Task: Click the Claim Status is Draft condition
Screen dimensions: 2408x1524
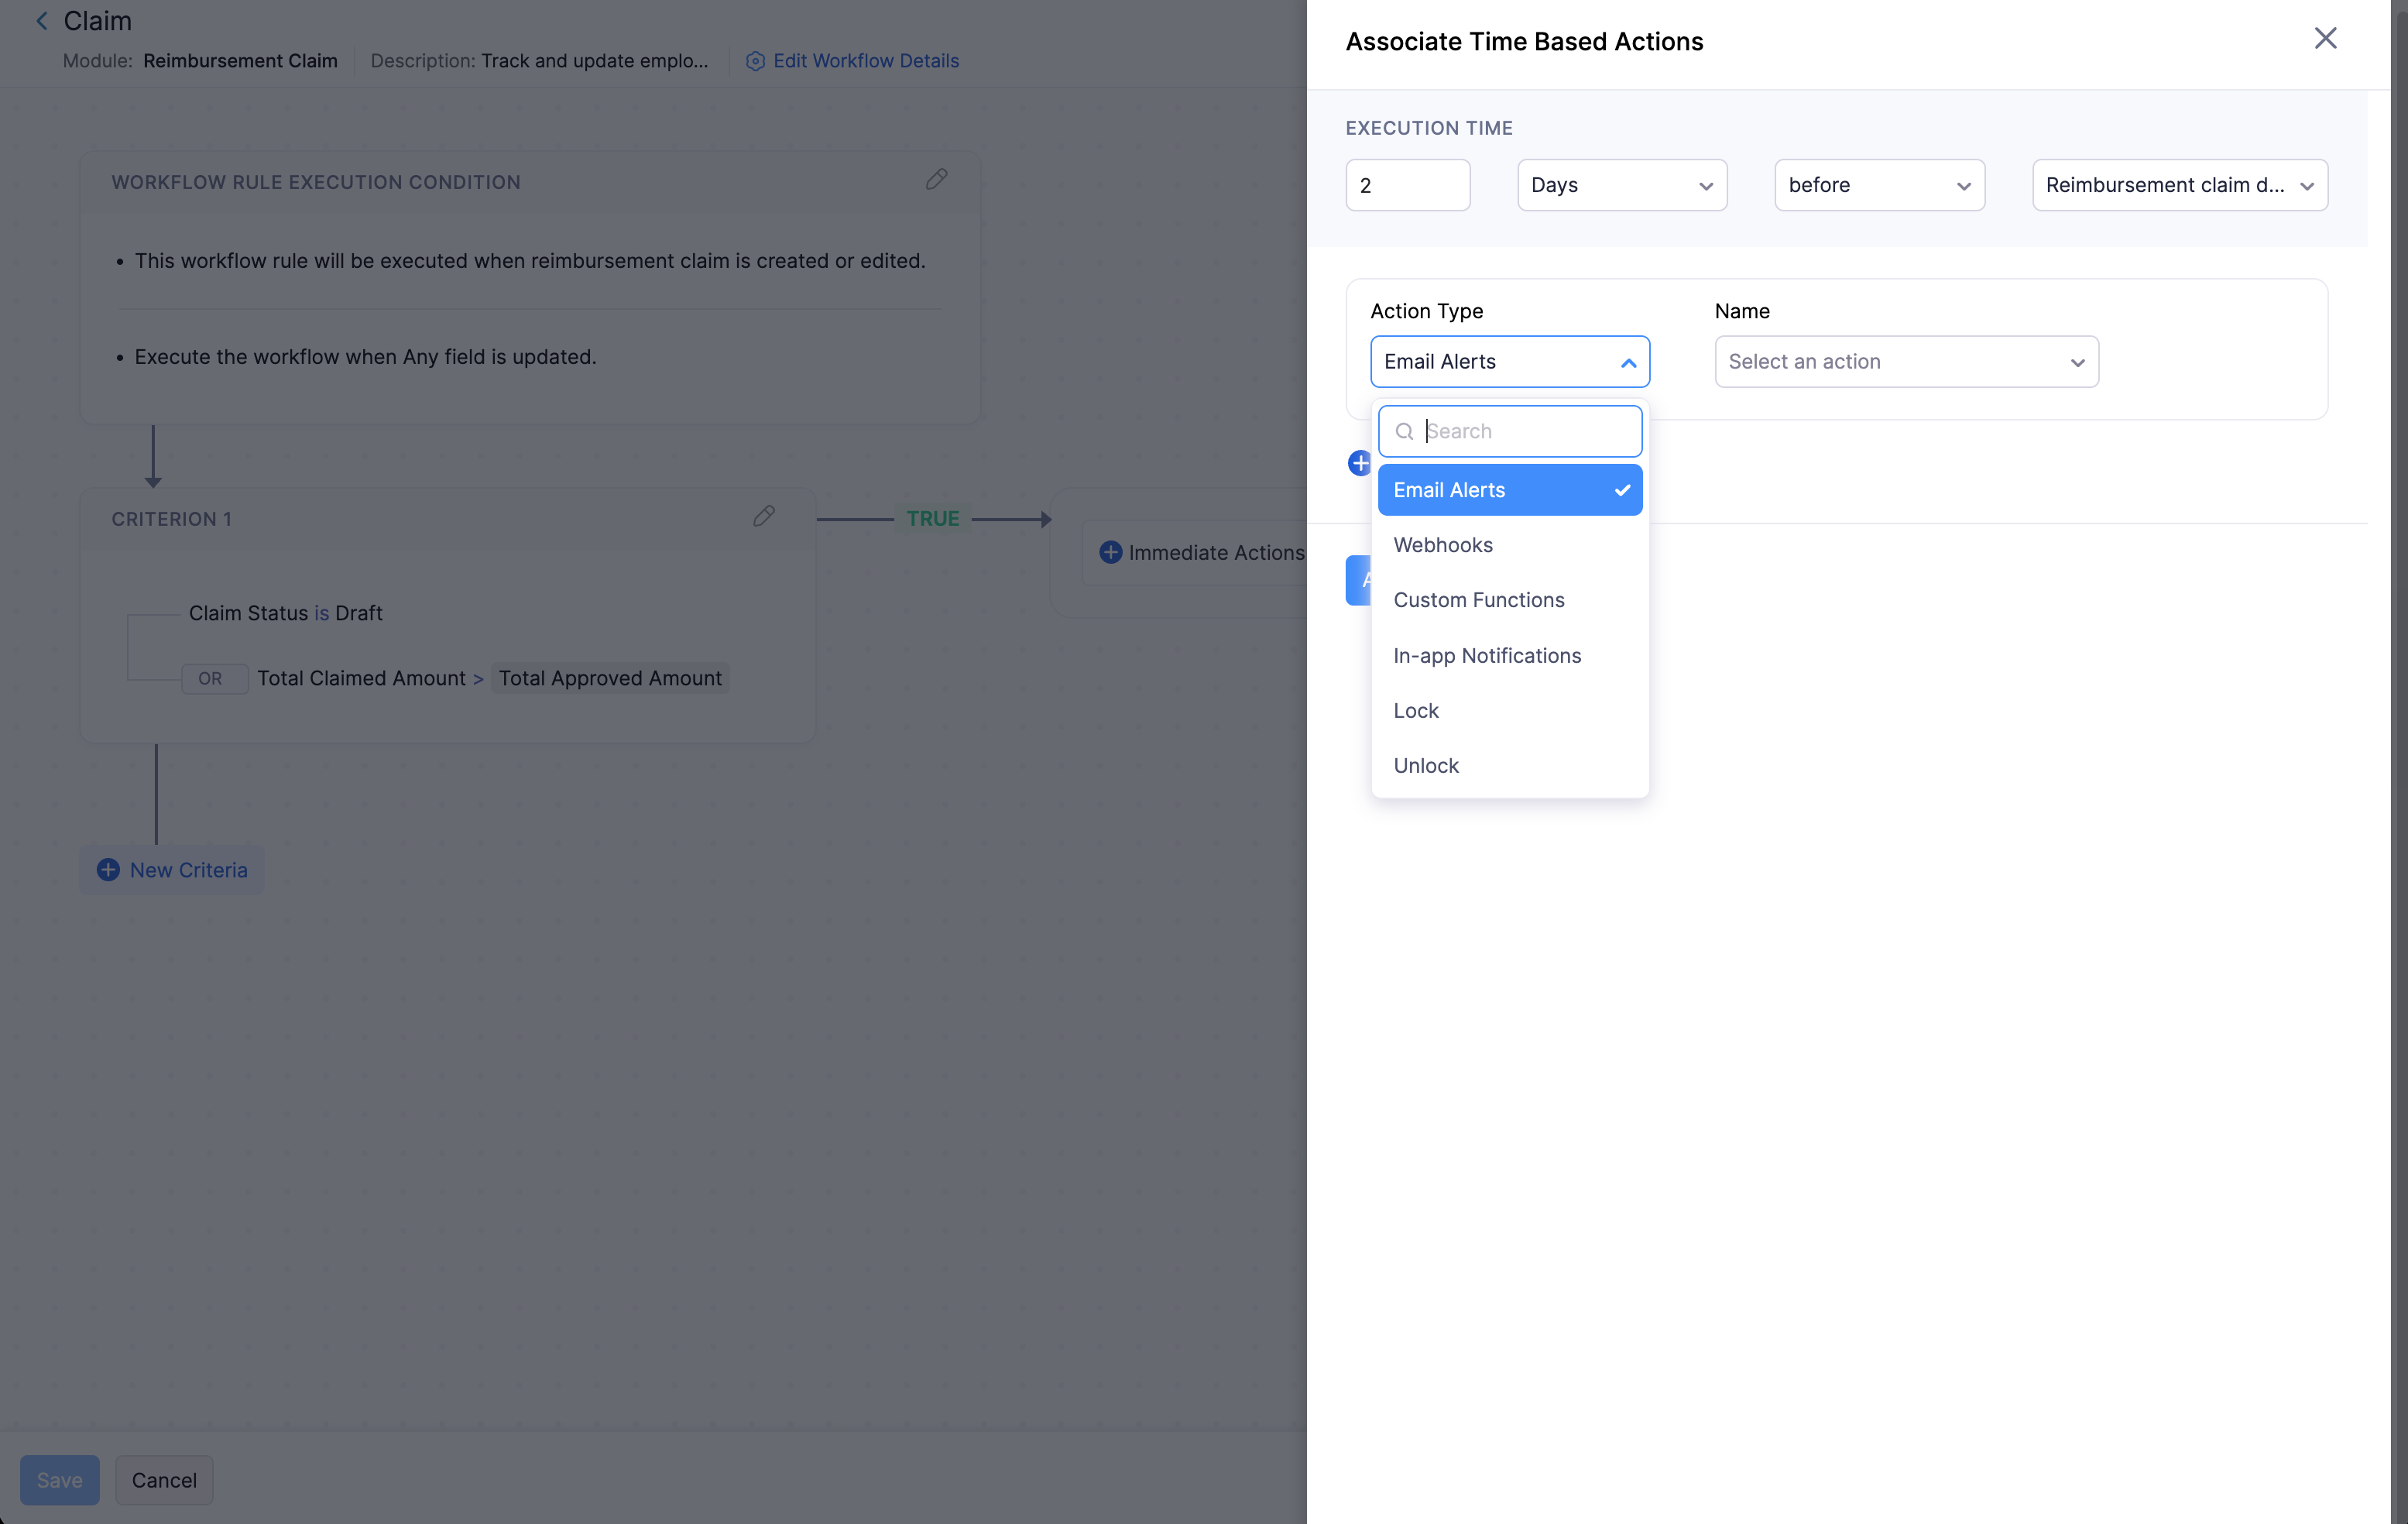Action: (x=286, y=613)
